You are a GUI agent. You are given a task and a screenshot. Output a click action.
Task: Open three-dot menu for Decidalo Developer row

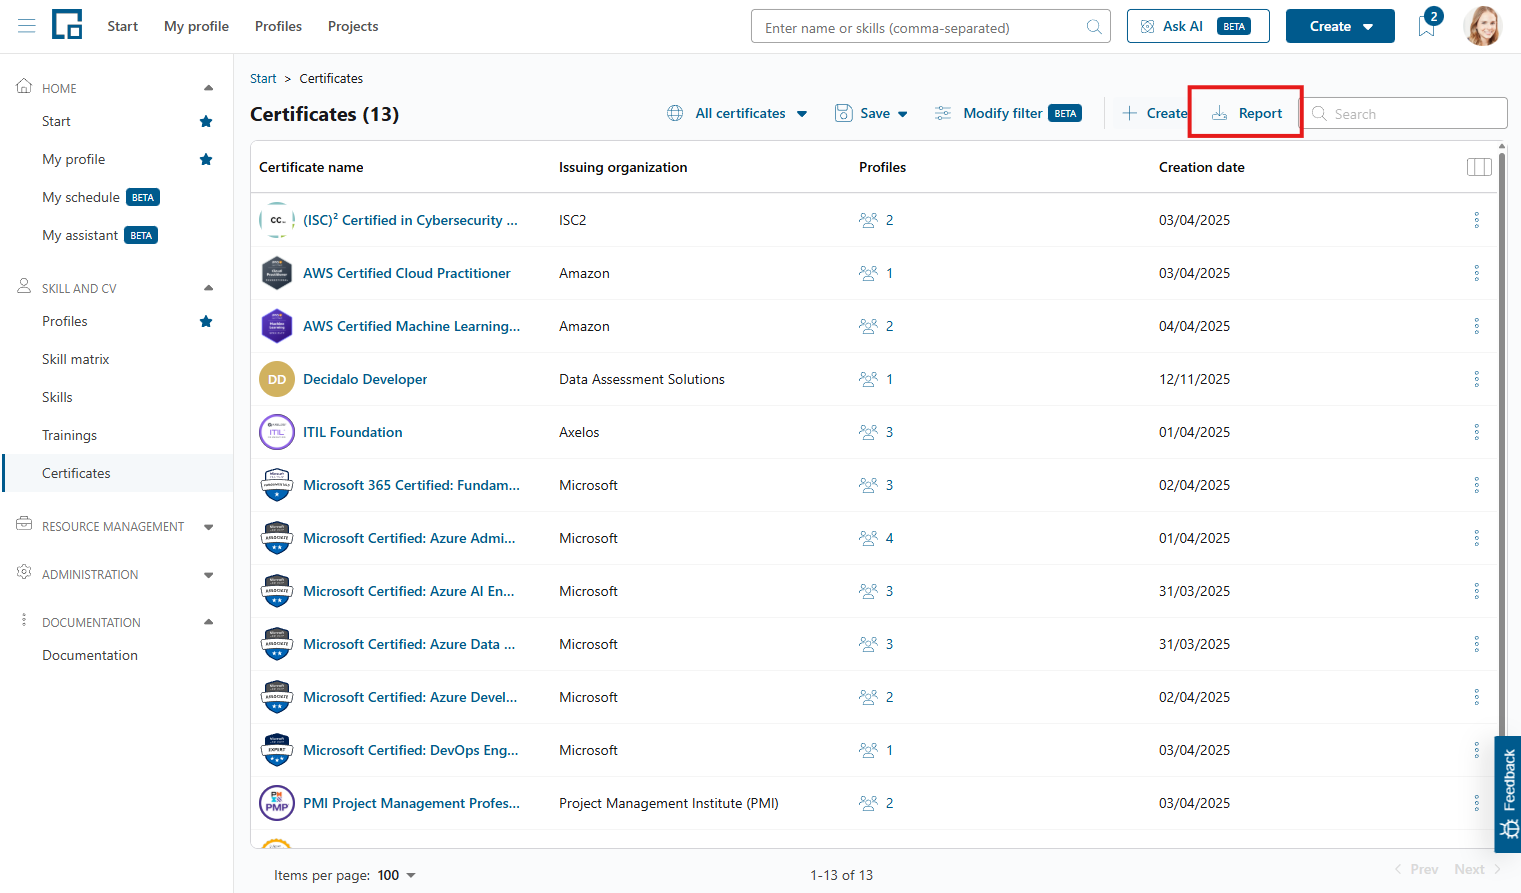(1476, 379)
